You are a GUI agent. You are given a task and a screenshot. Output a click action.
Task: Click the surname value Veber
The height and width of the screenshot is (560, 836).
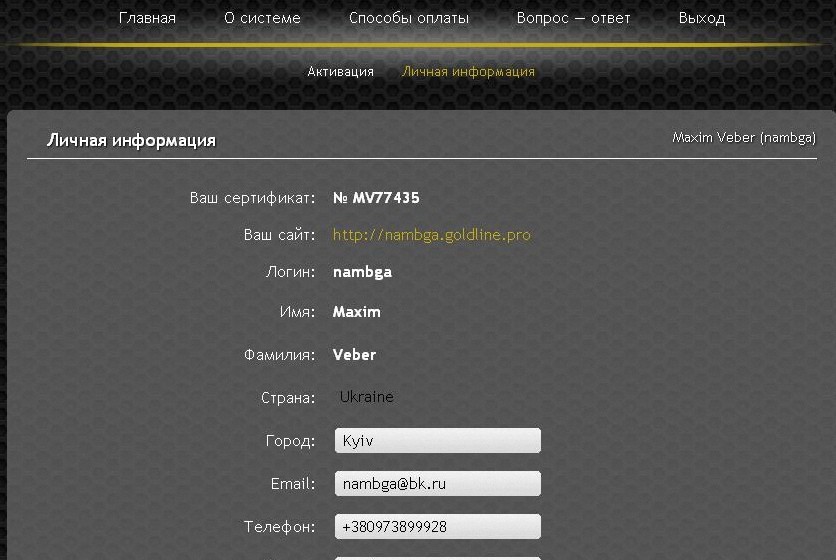pos(355,355)
